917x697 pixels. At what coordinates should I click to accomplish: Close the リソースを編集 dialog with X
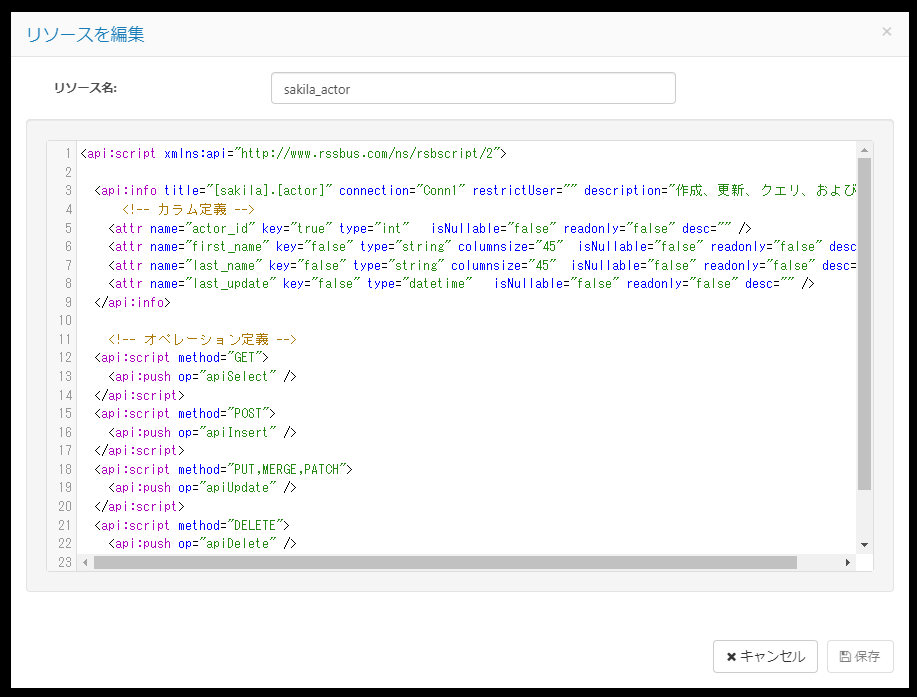click(x=887, y=32)
